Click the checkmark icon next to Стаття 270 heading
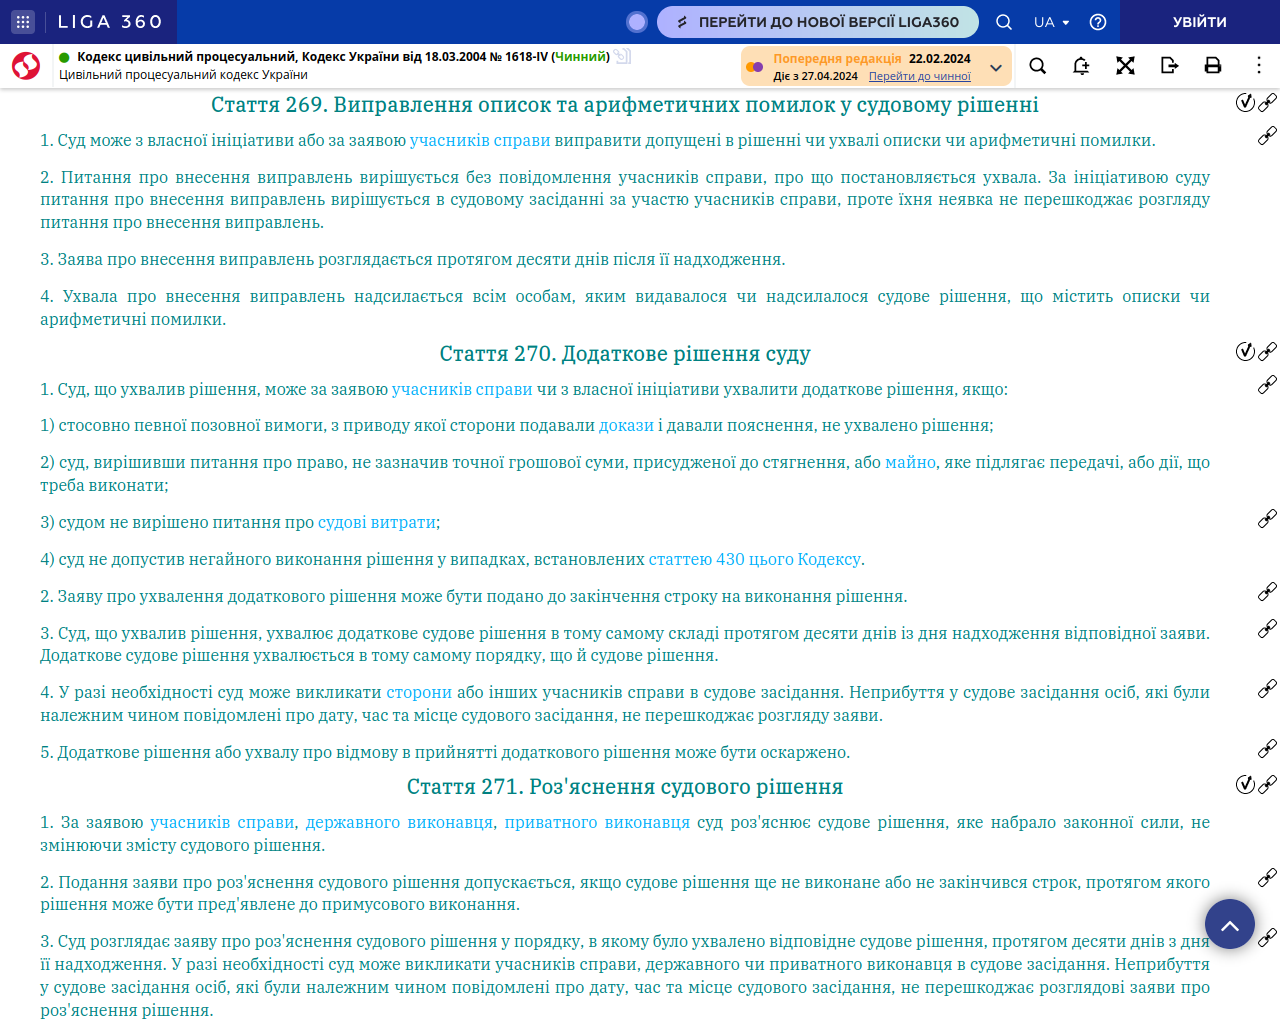The width and height of the screenshot is (1280, 1024). (x=1245, y=351)
